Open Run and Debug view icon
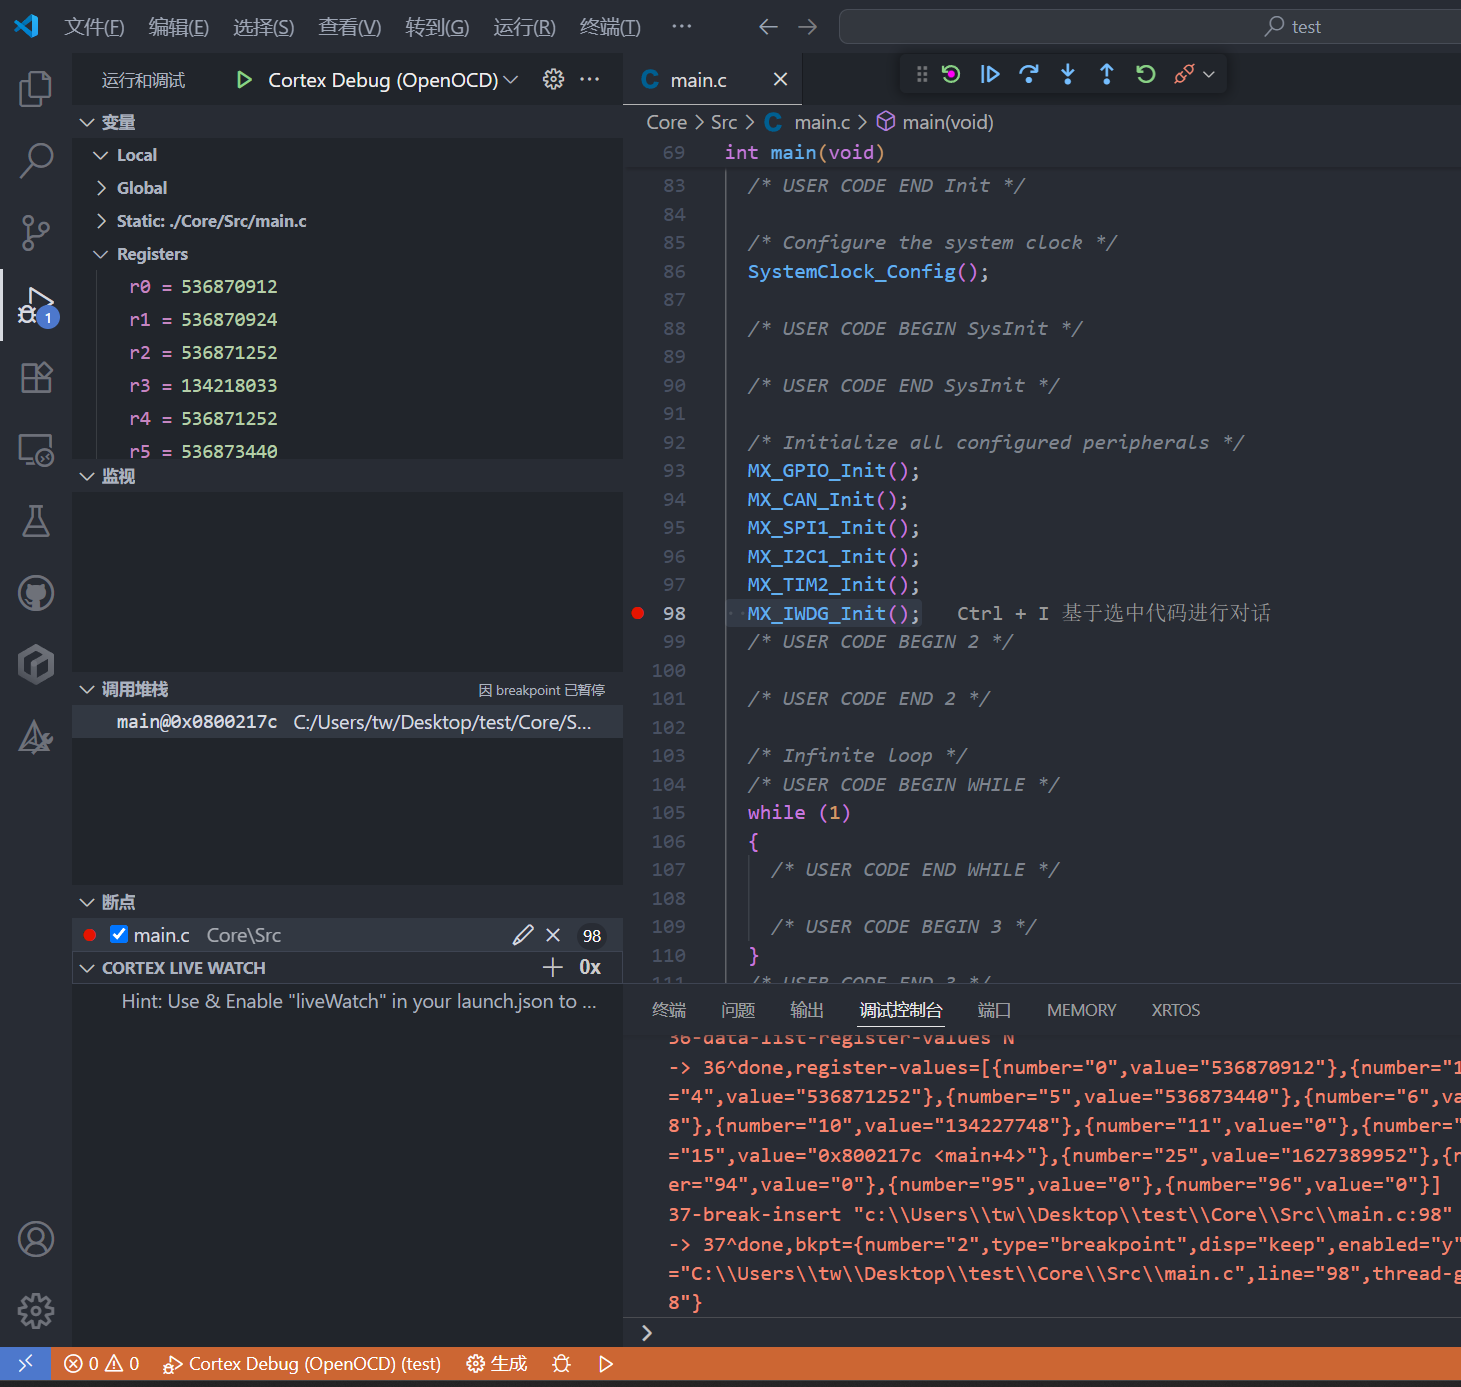1461x1387 pixels. click(x=36, y=306)
